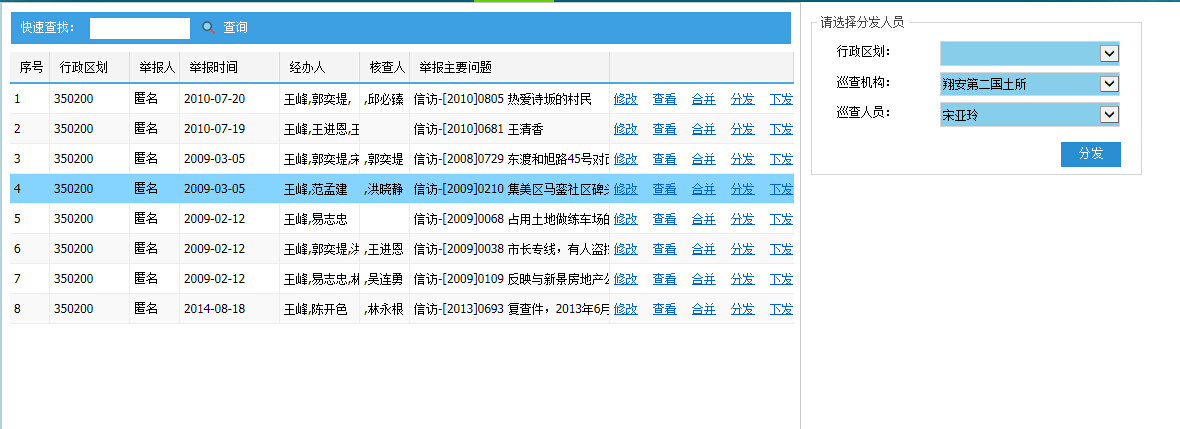The width and height of the screenshot is (1180, 429).
Task: Click 合并 link in highlighted row 4
Action: pos(704,189)
